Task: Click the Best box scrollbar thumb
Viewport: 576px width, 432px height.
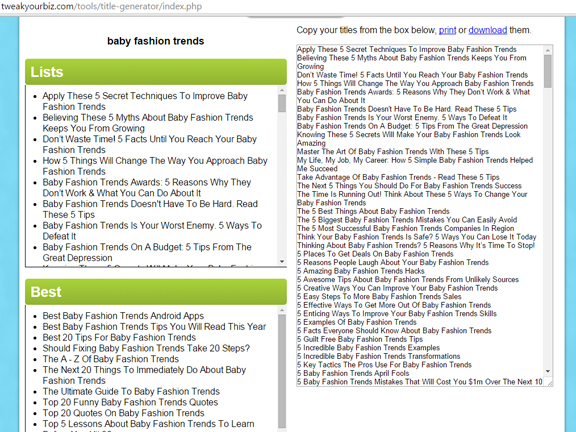Action: (x=282, y=371)
